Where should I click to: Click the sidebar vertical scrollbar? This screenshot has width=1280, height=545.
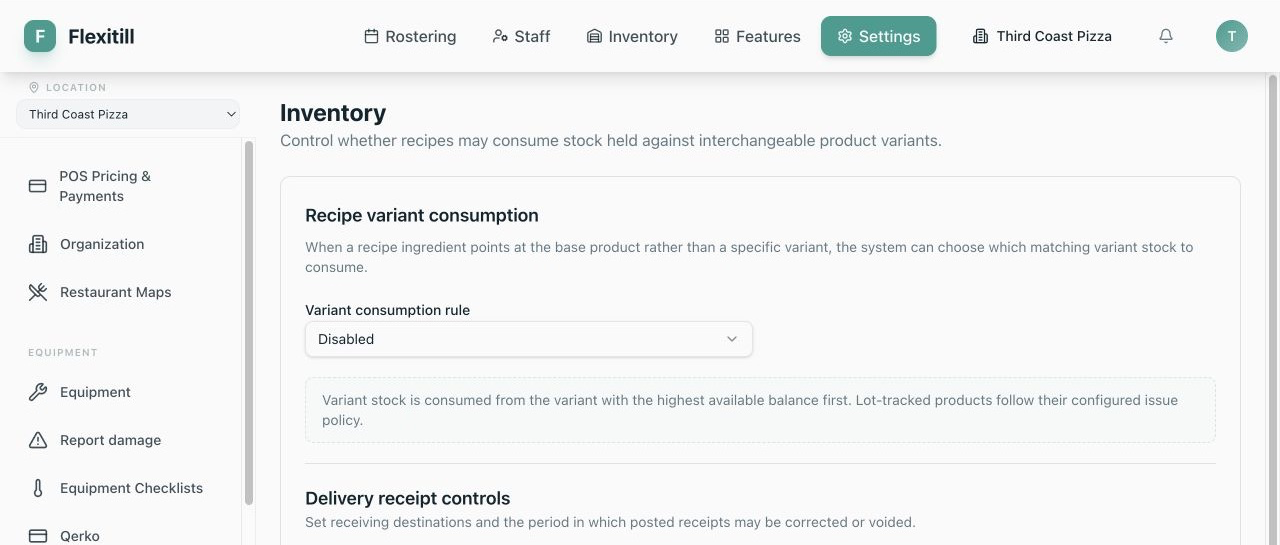coord(249,322)
